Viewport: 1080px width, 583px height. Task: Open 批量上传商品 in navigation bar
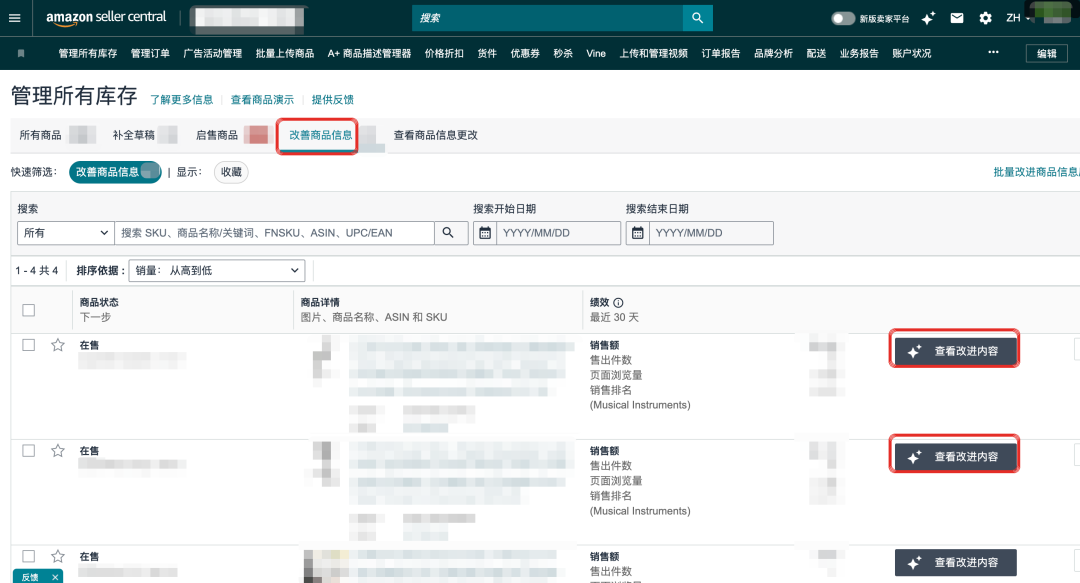pos(284,54)
